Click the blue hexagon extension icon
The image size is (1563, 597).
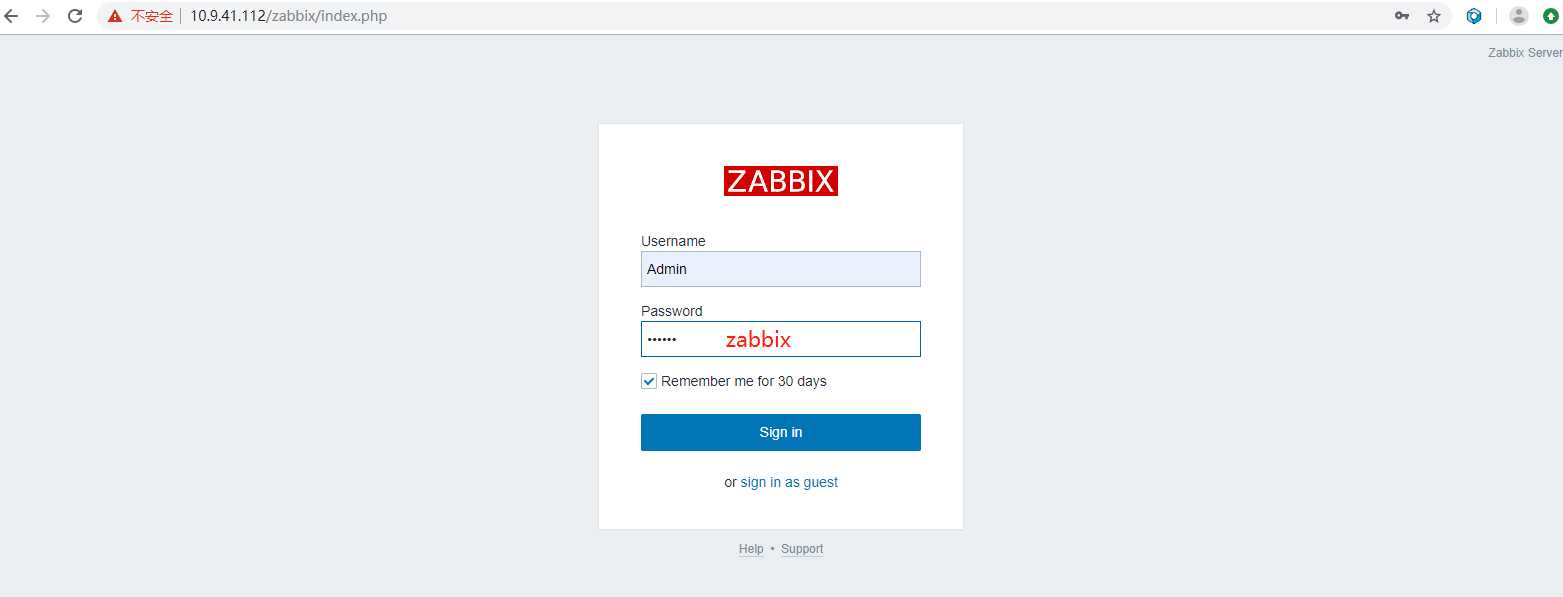[x=1474, y=16]
